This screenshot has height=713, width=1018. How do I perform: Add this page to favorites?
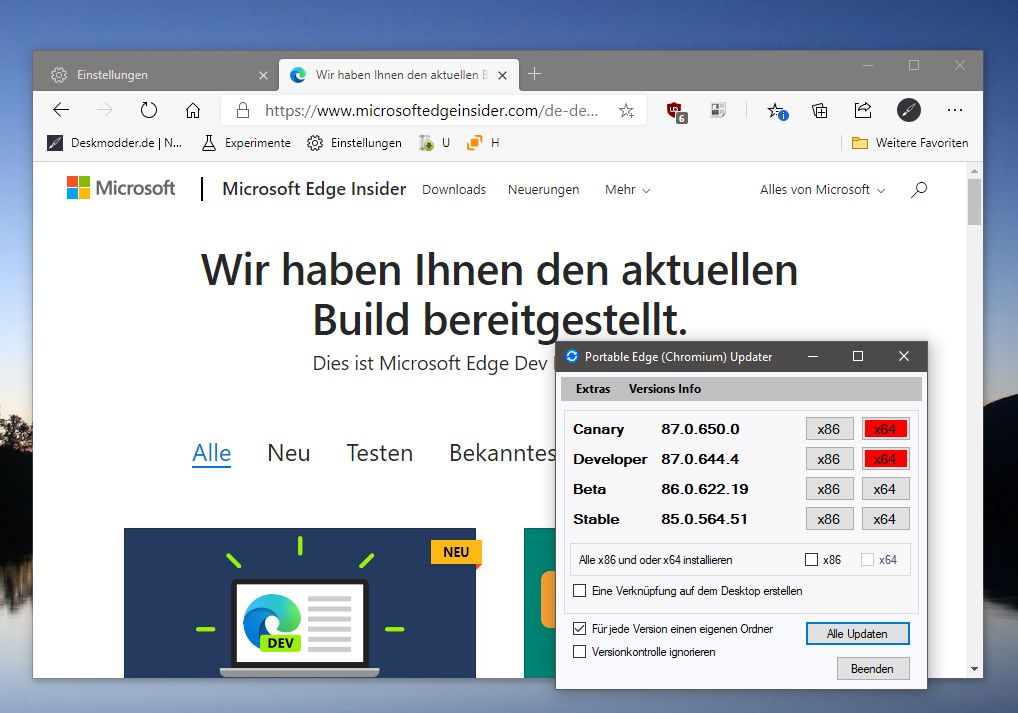(626, 110)
